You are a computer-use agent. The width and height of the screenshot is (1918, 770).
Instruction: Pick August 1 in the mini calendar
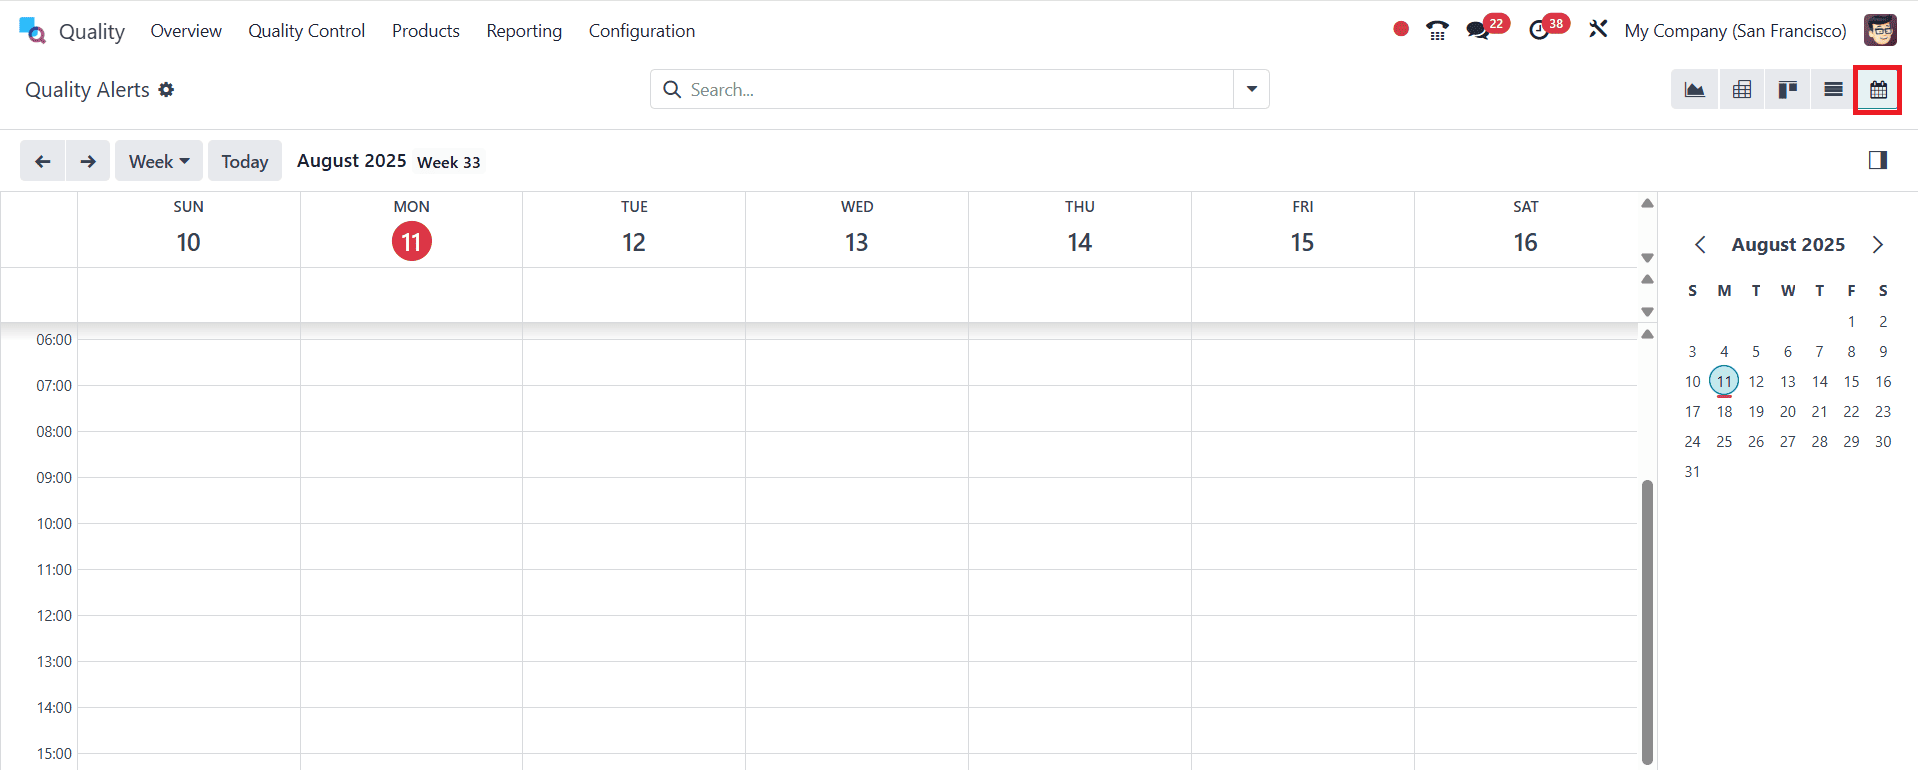pyautogui.click(x=1851, y=321)
